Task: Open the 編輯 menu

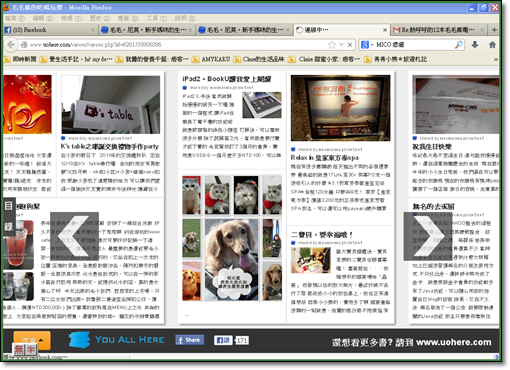Action: click(43, 18)
